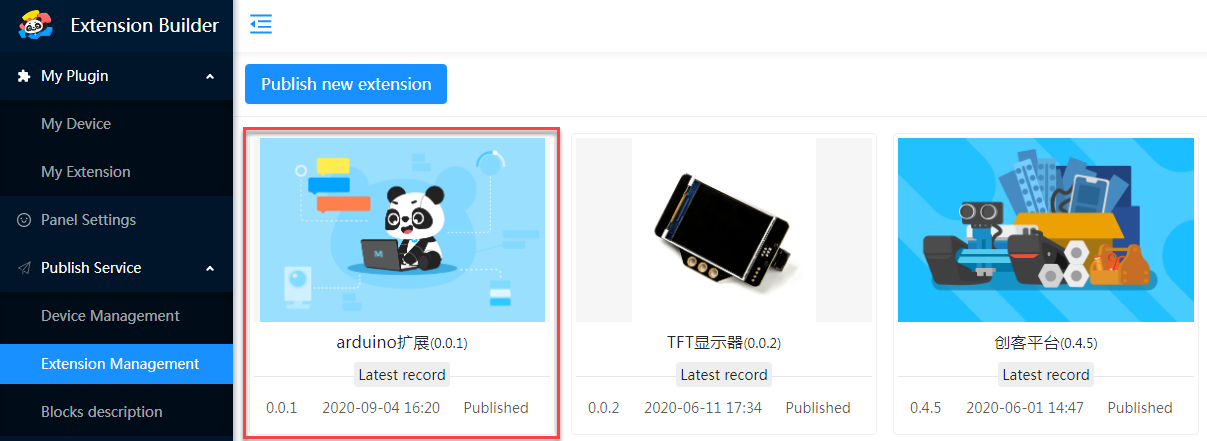The height and width of the screenshot is (441, 1207).
Task: Open Blocks description menu item
Action: [x=116, y=412]
